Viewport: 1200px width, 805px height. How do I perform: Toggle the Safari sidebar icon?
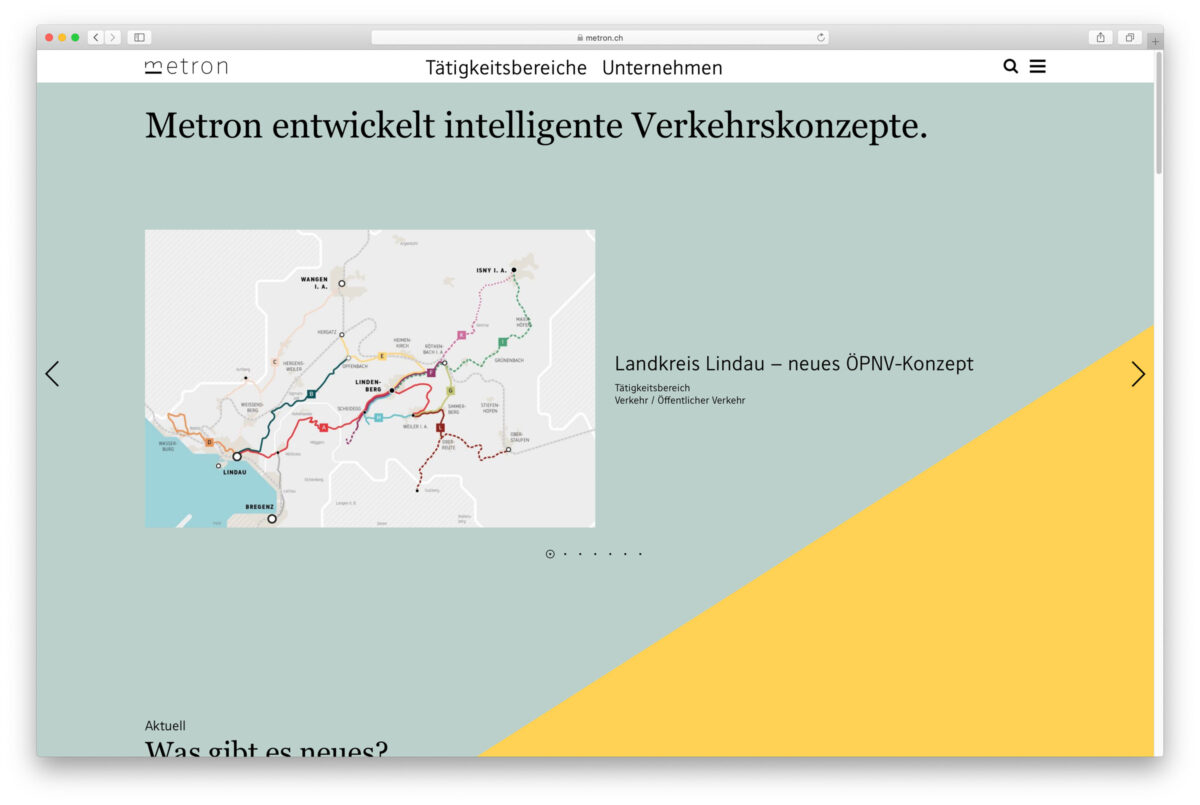tap(139, 38)
